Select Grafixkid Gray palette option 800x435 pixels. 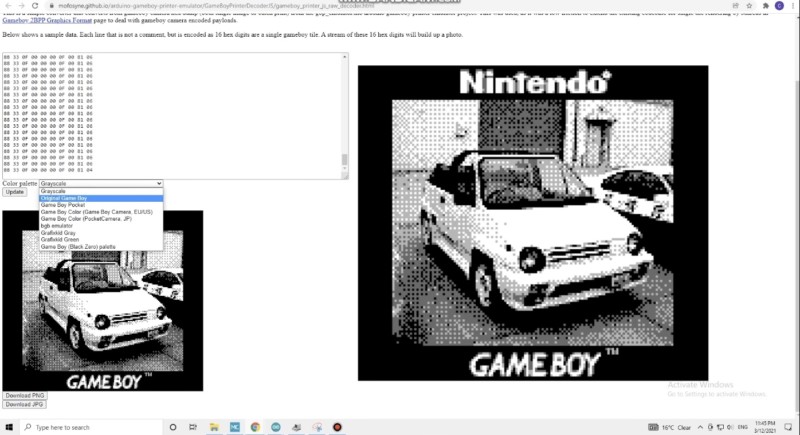click(101, 233)
